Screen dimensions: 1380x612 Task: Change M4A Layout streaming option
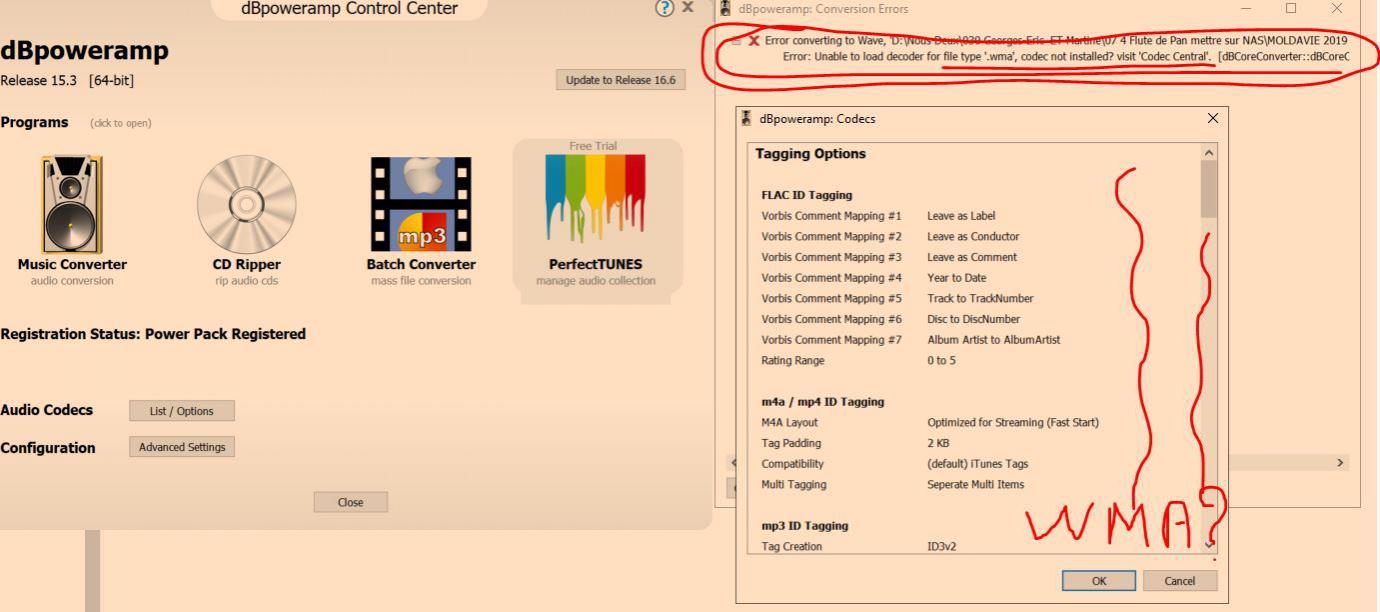pos(1012,423)
